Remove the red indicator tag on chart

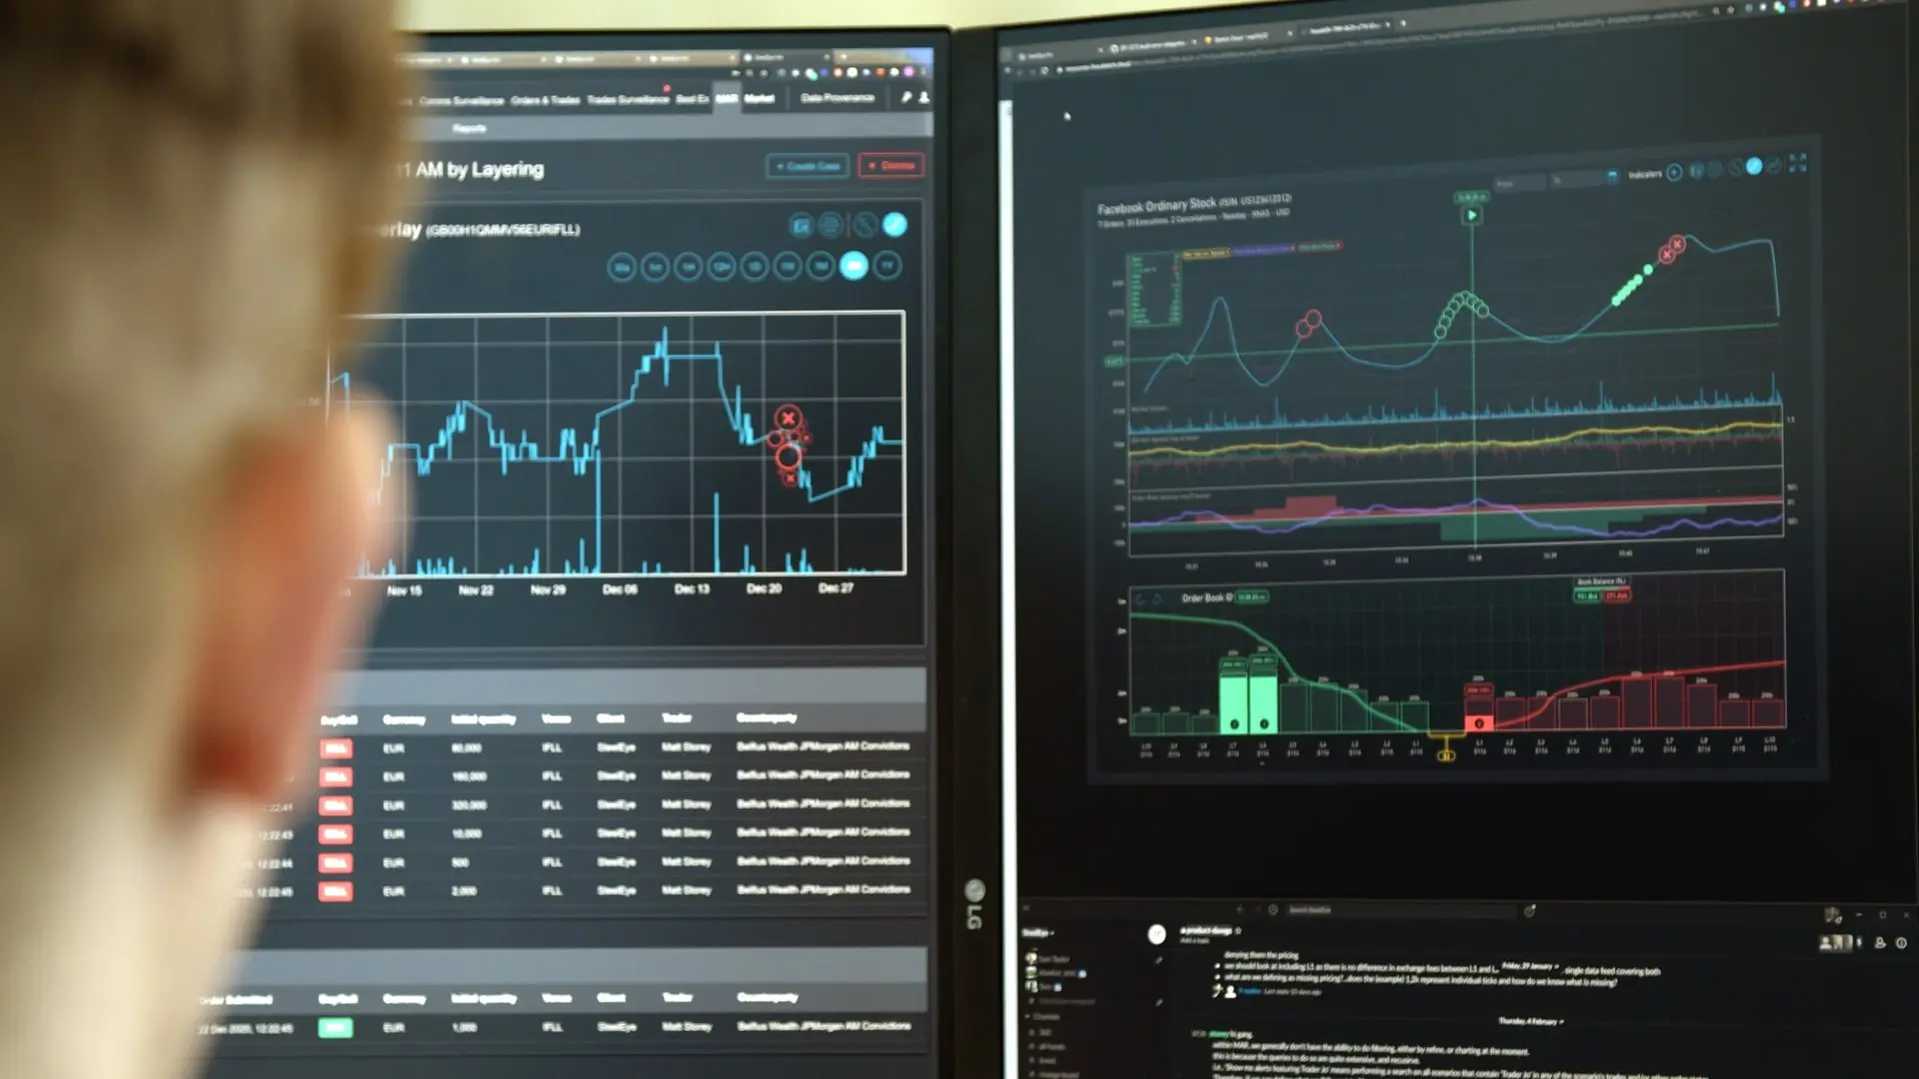(1339, 245)
